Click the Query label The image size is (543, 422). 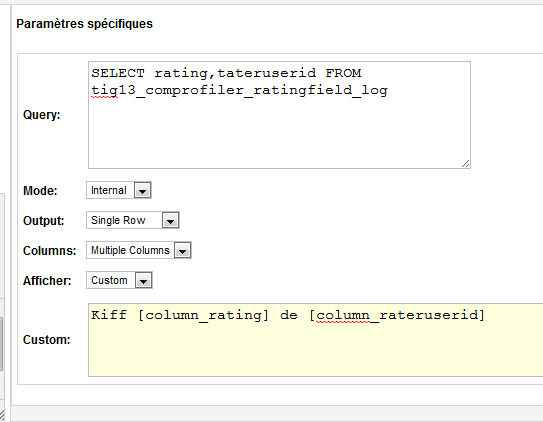pos(42,115)
